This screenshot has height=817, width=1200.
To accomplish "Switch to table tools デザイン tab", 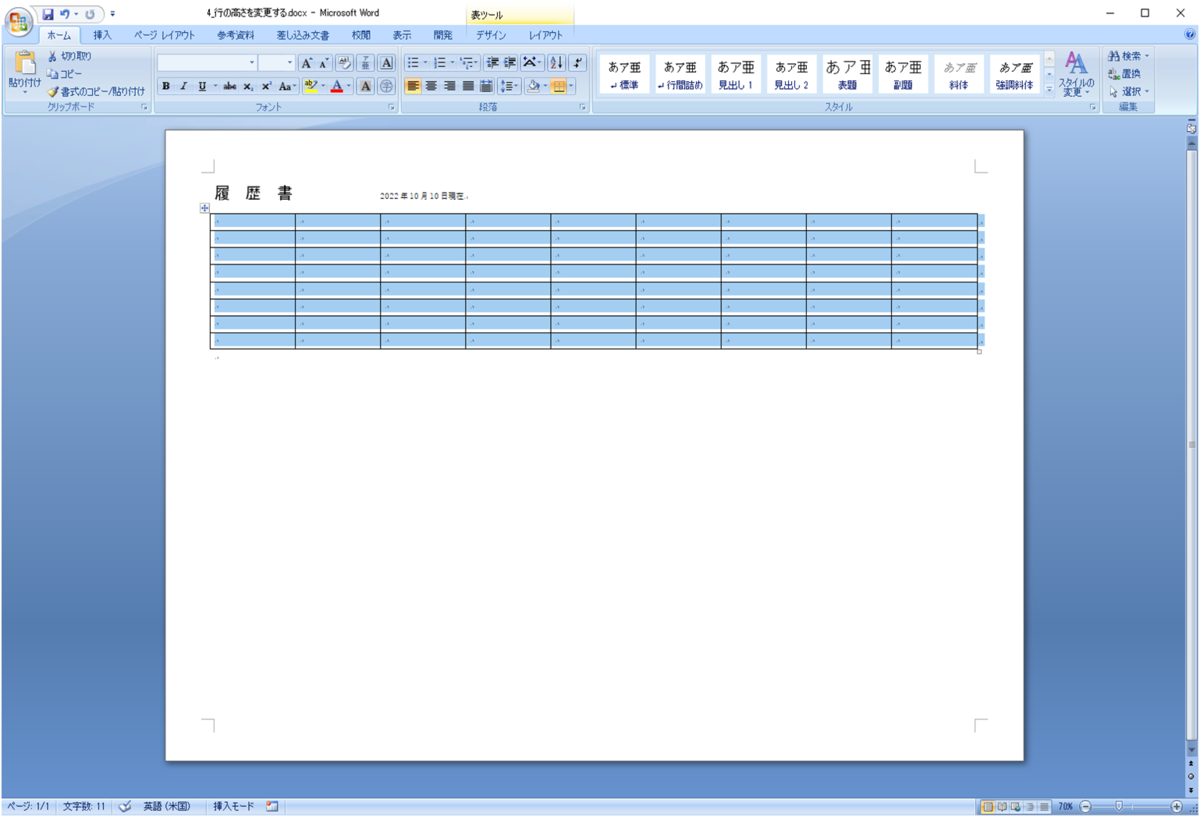I will pos(491,35).
